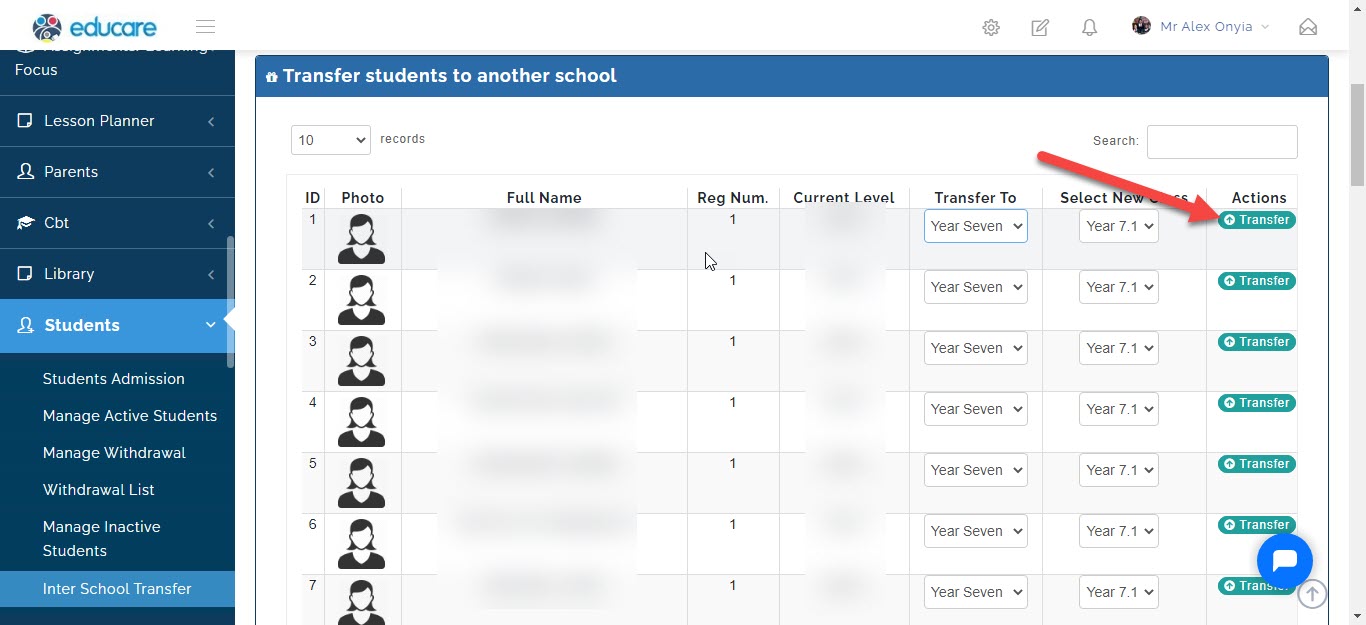Image resolution: width=1366 pixels, height=625 pixels.
Task: Sort by Transfer To column header
Action: (975, 198)
